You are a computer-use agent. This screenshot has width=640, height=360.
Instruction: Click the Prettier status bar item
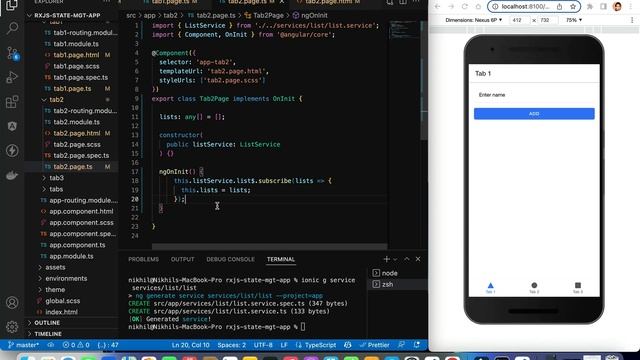click(x=375, y=345)
